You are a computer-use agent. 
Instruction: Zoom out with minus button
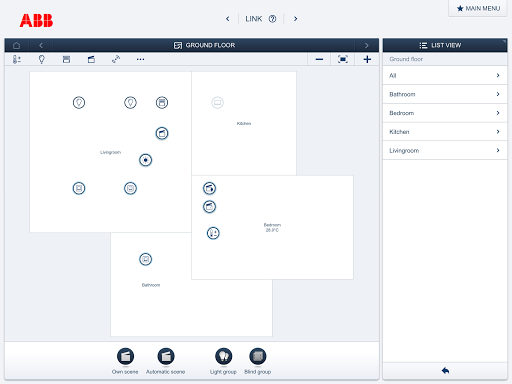coord(319,59)
